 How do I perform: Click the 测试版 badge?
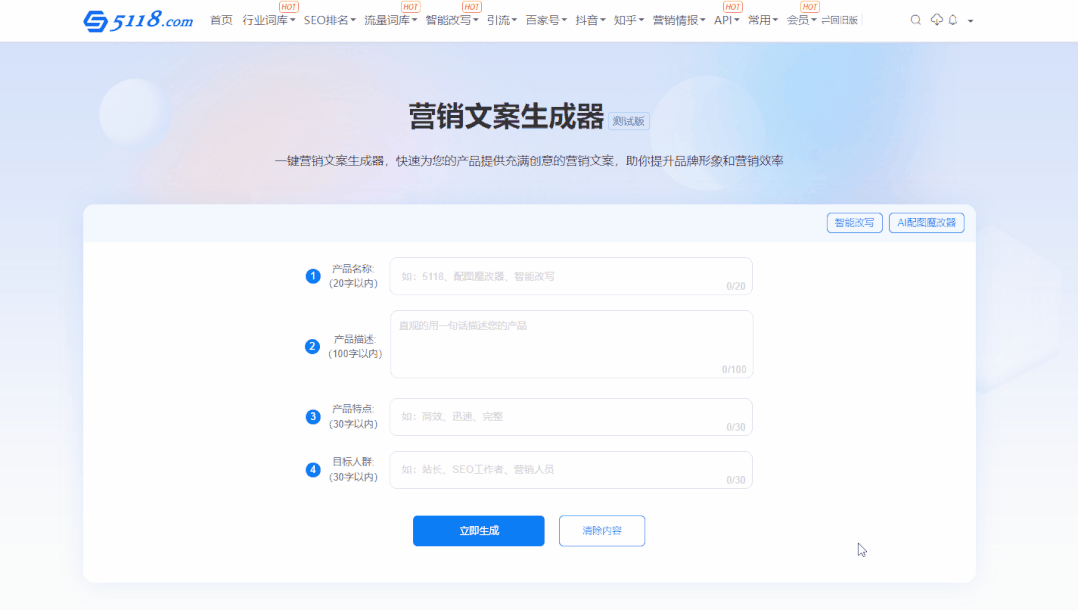pyautogui.click(x=628, y=121)
